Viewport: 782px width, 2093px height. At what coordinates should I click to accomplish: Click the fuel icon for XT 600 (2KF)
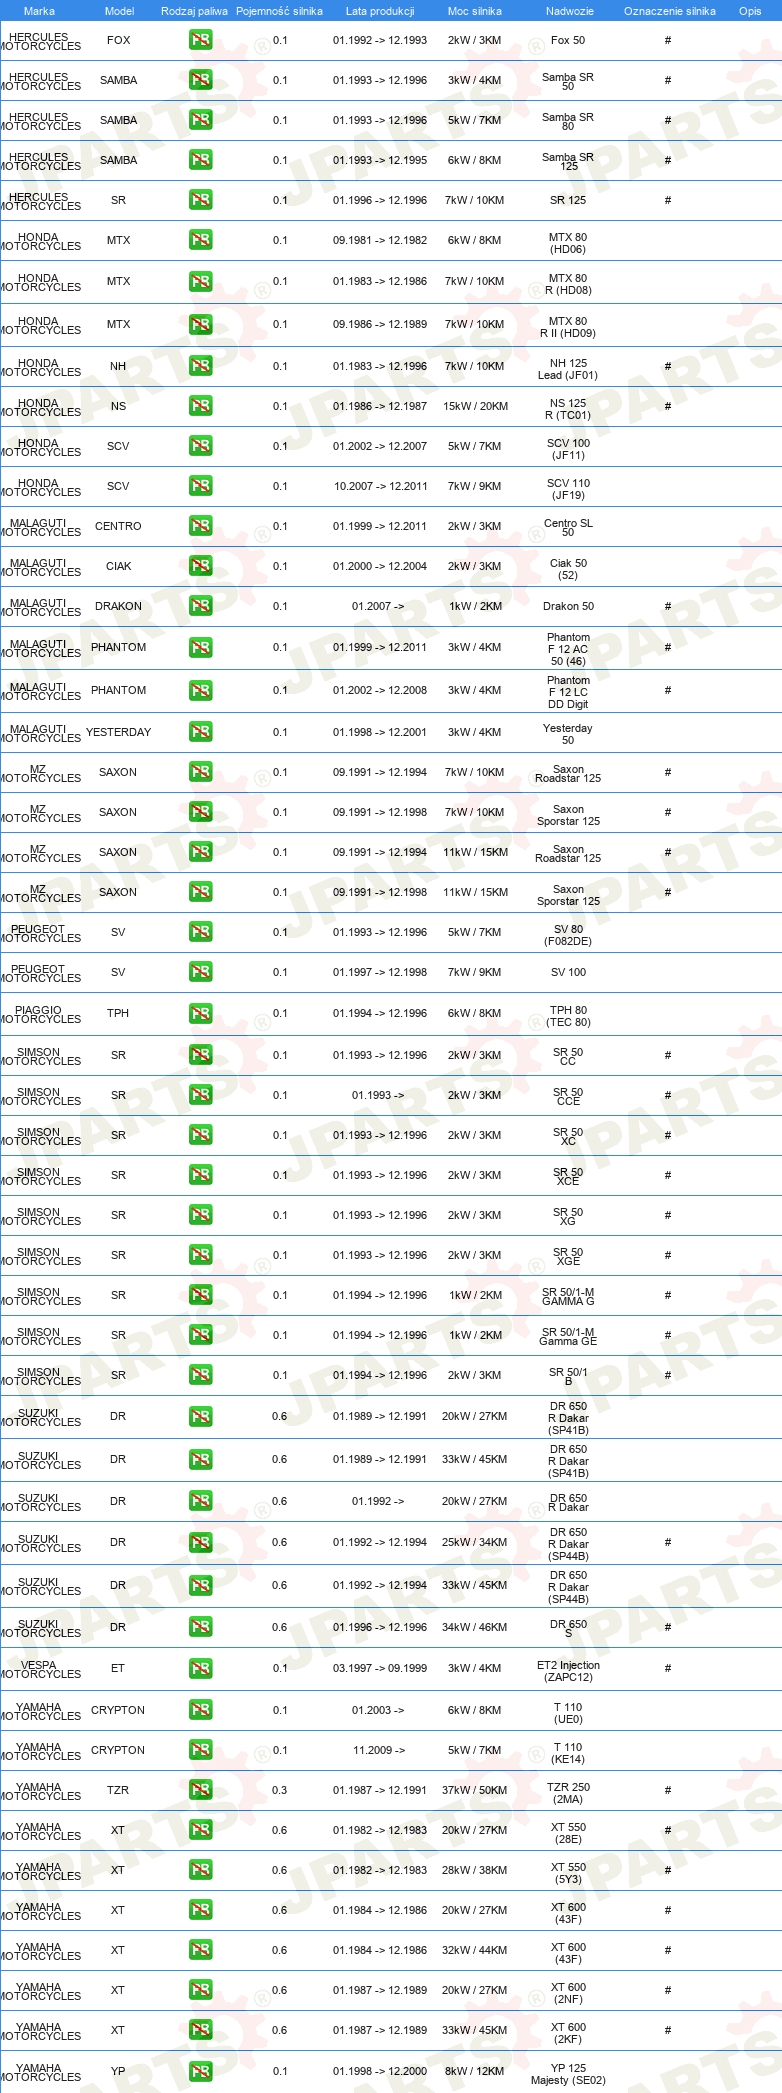(200, 2030)
